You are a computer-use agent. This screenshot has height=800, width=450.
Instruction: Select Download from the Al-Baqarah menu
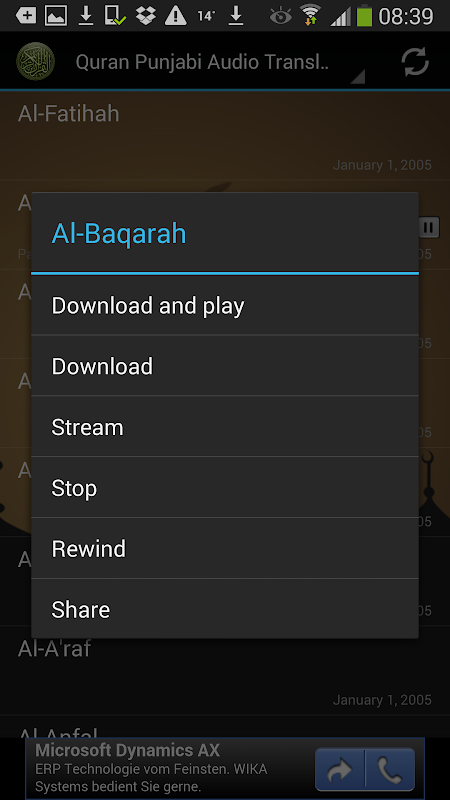(x=225, y=366)
